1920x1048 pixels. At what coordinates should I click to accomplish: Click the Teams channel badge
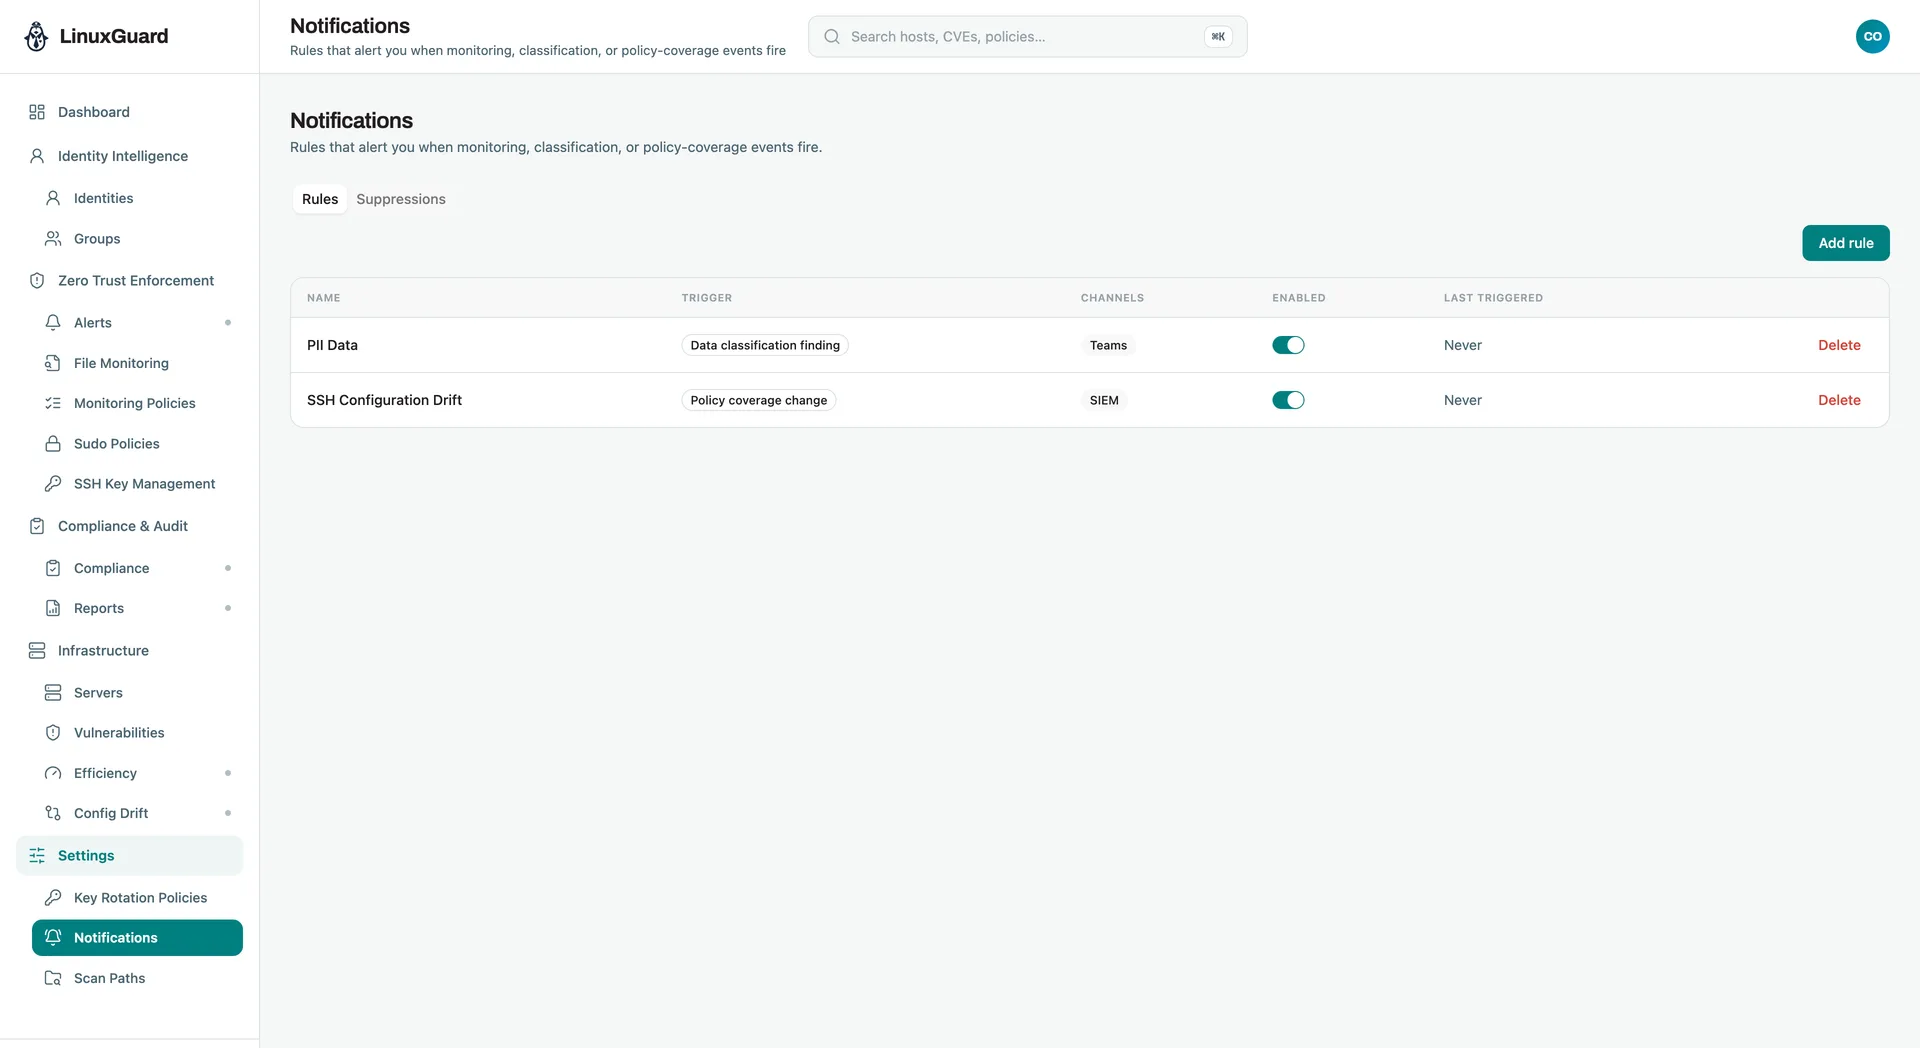(1108, 345)
